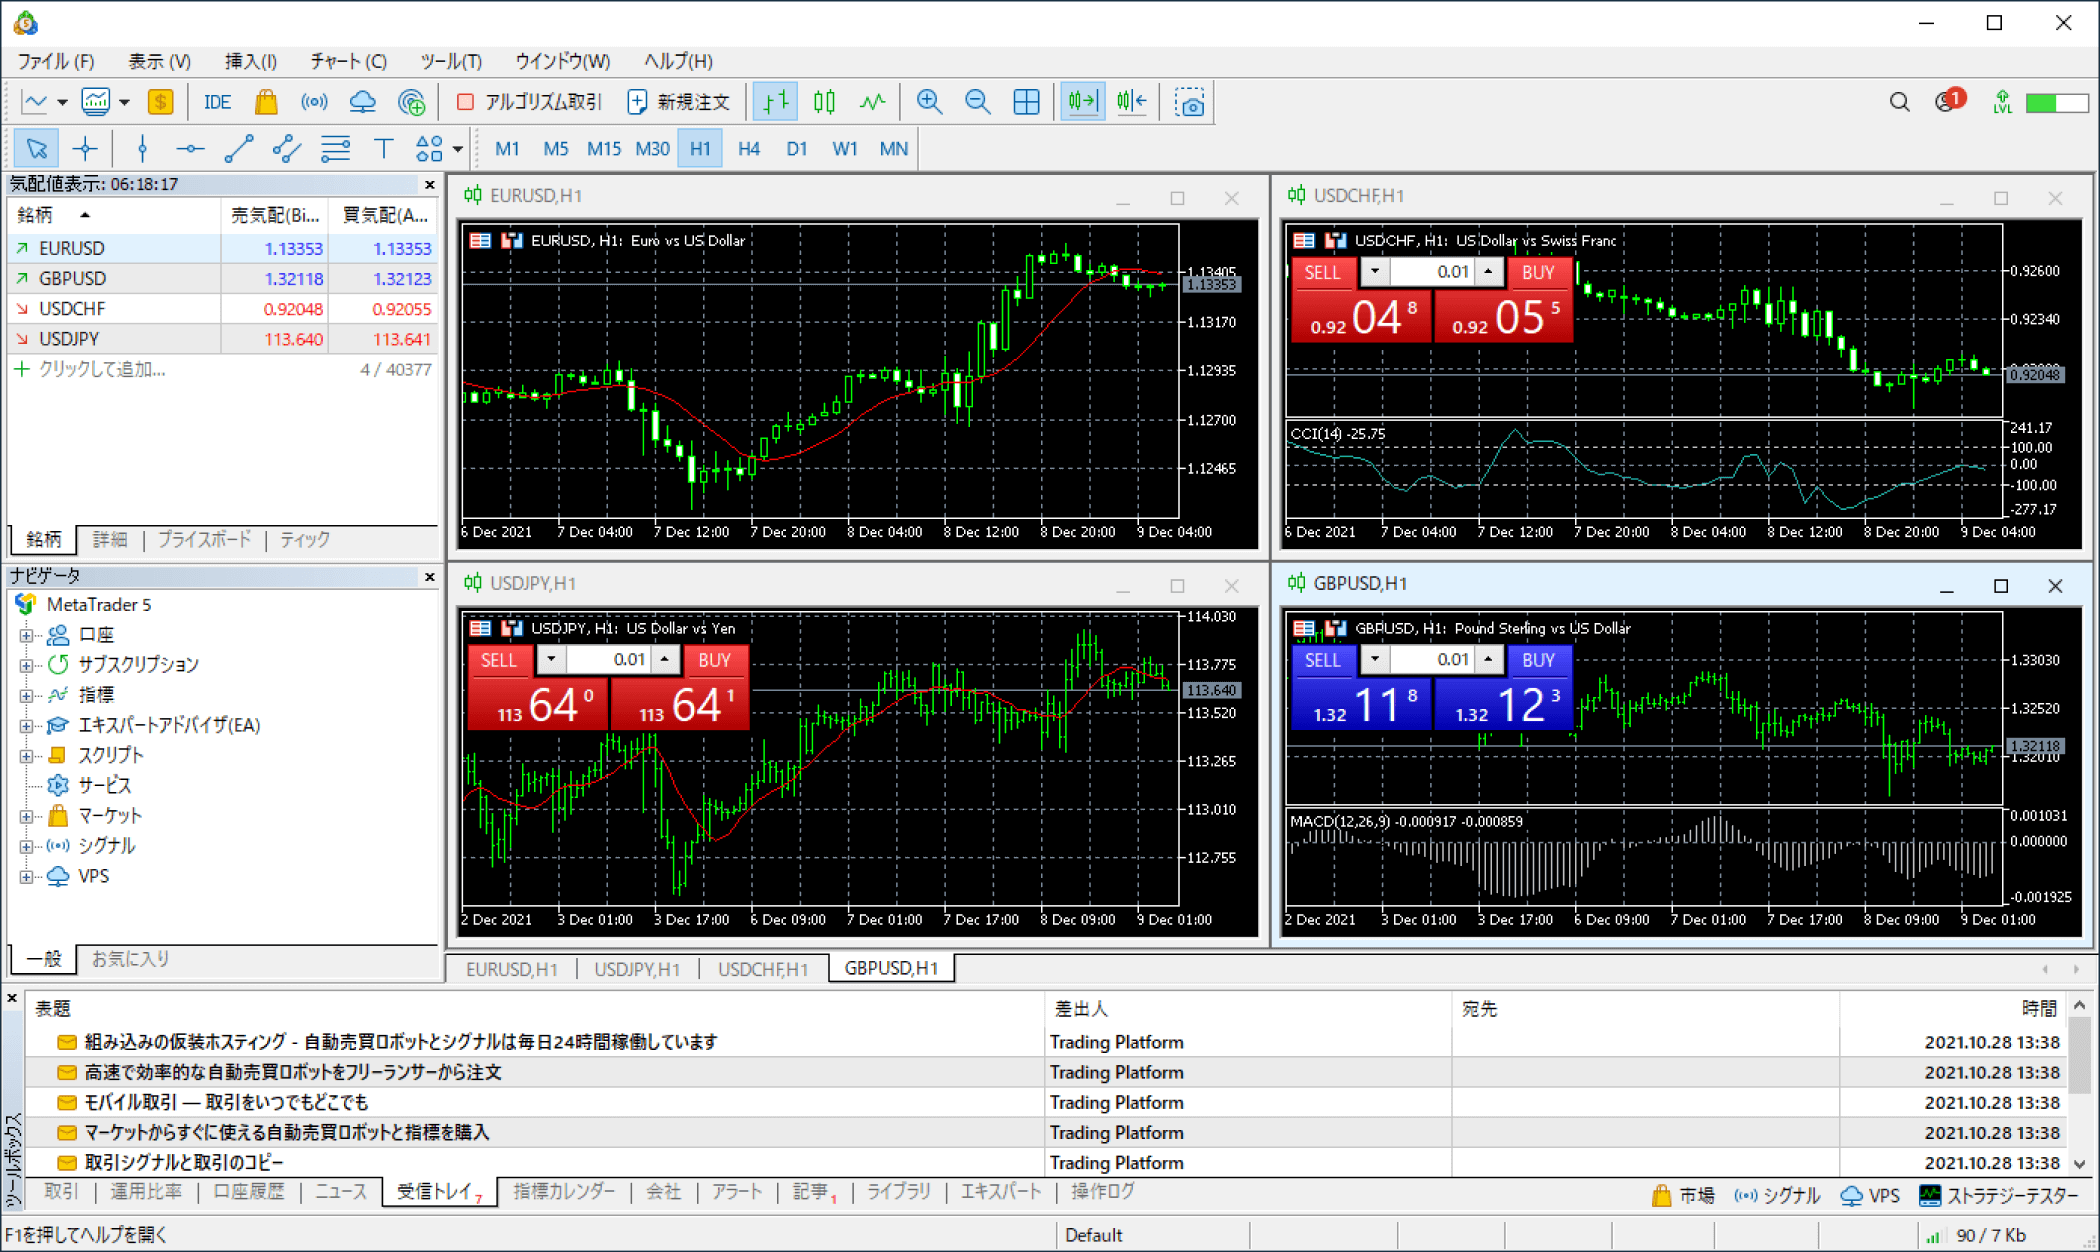Select the Text insertion tool

[383, 148]
